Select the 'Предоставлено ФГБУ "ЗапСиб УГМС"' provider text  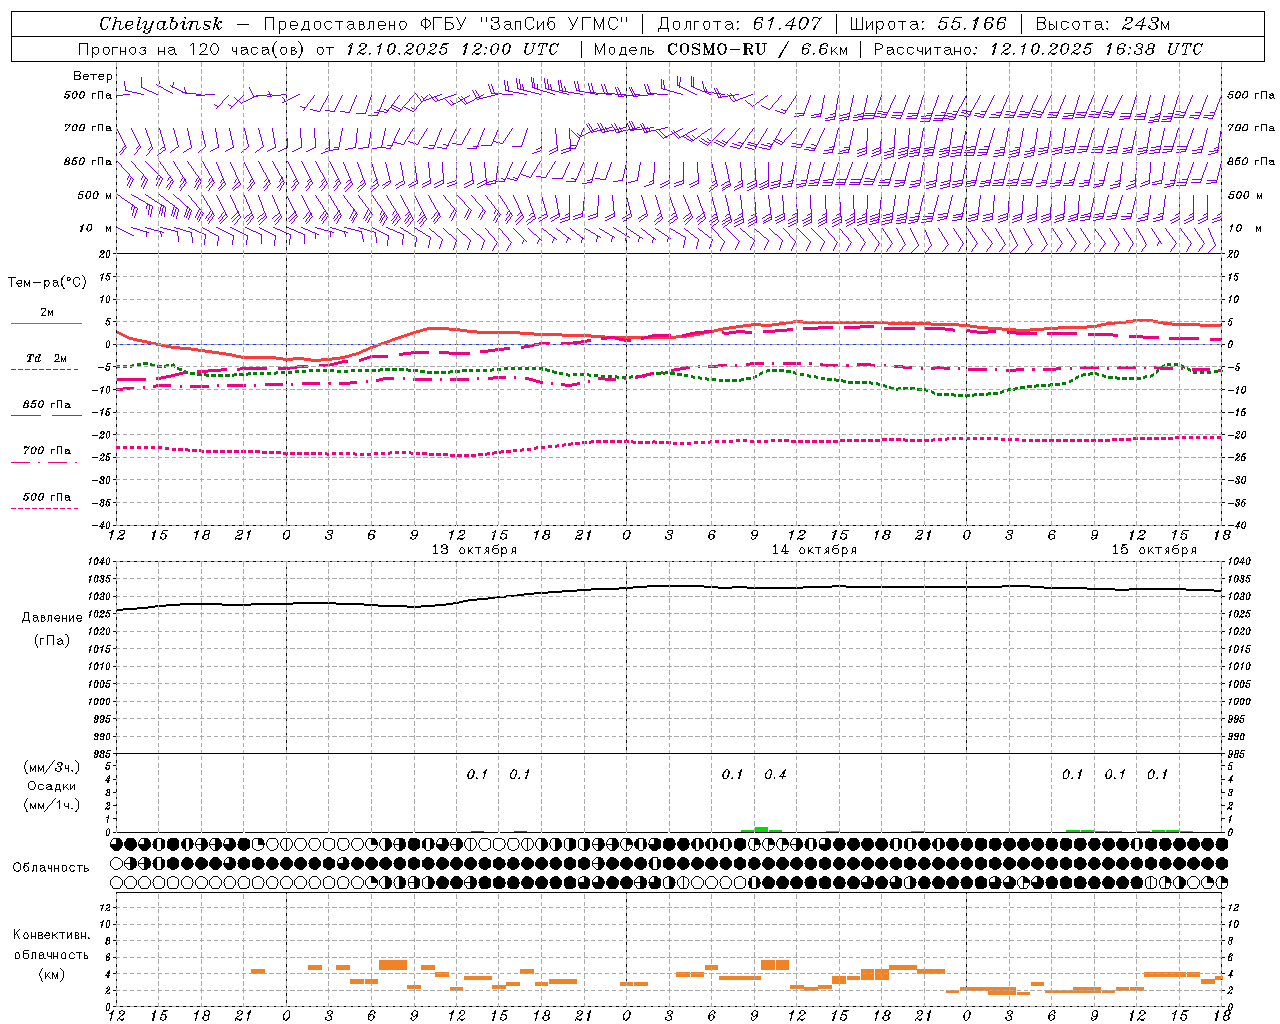[x=446, y=24]
